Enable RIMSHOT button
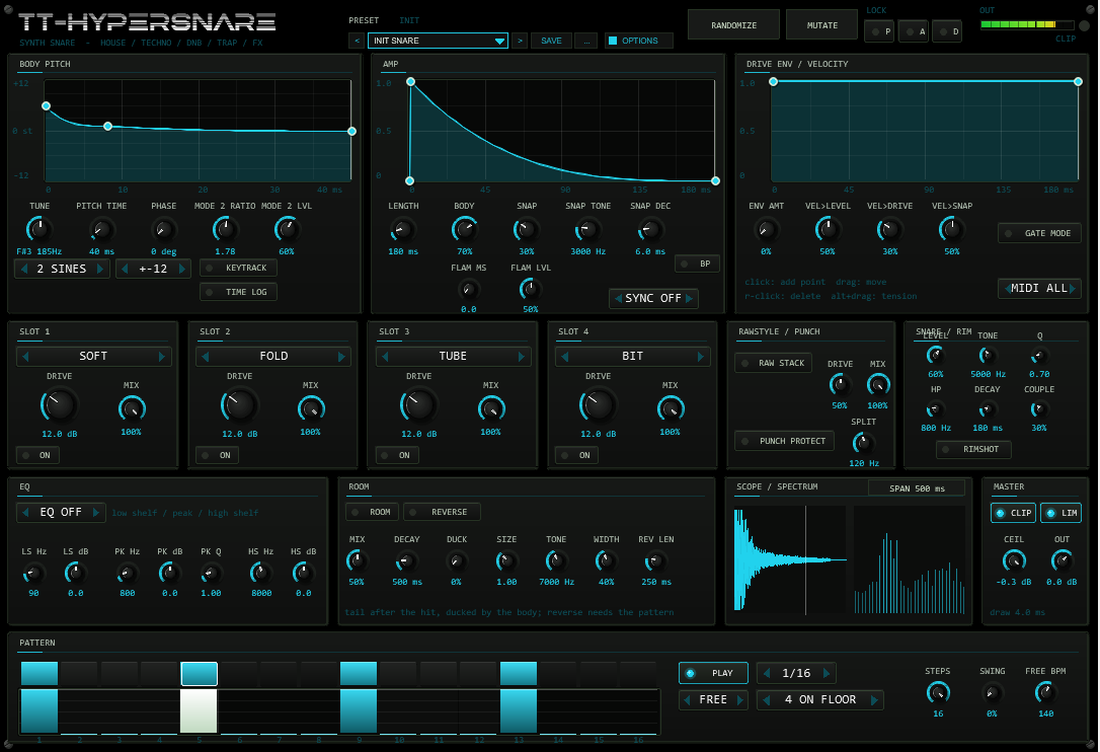 pos(974,449)
